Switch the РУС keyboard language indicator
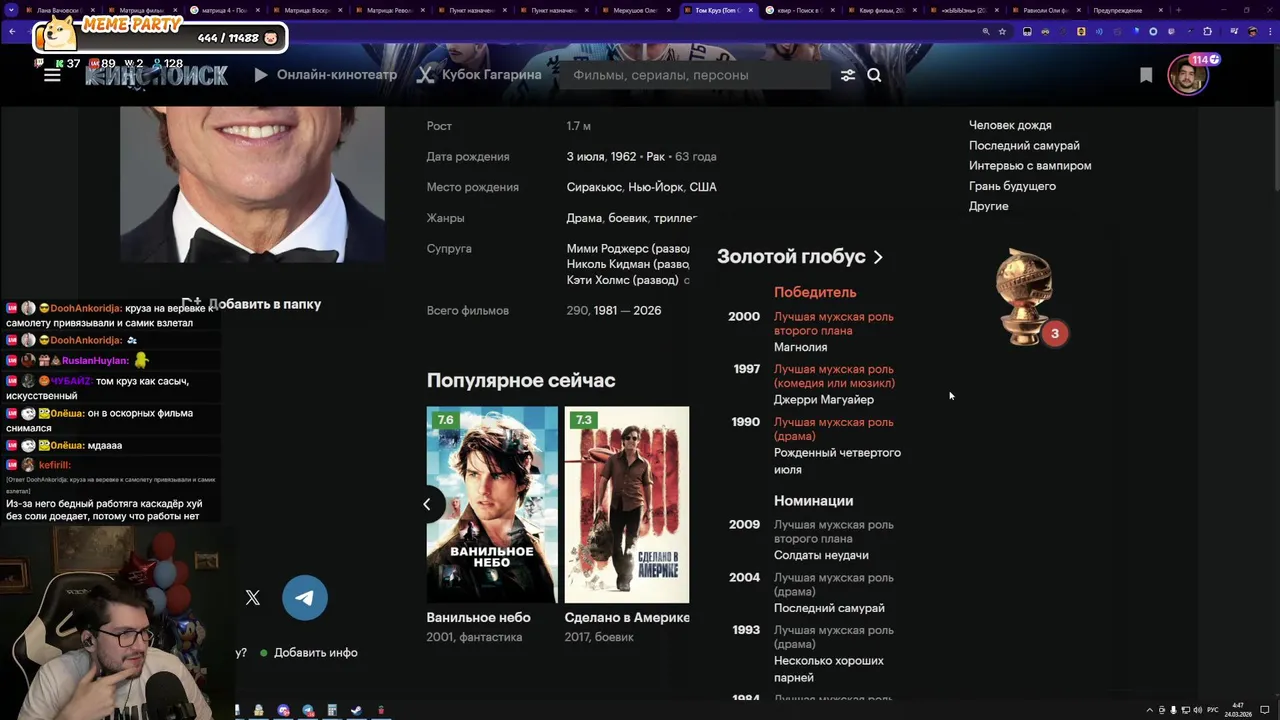This screenshot has height=720, width=1280. [1213, 710]
